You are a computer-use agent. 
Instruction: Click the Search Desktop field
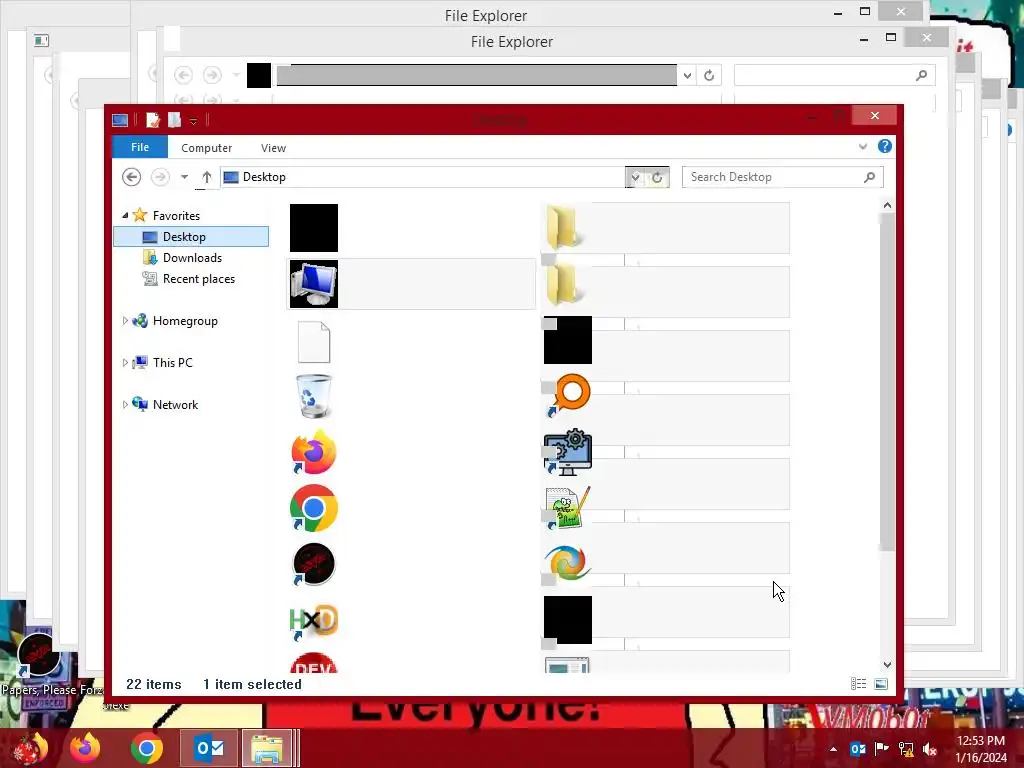pos(782,177)
